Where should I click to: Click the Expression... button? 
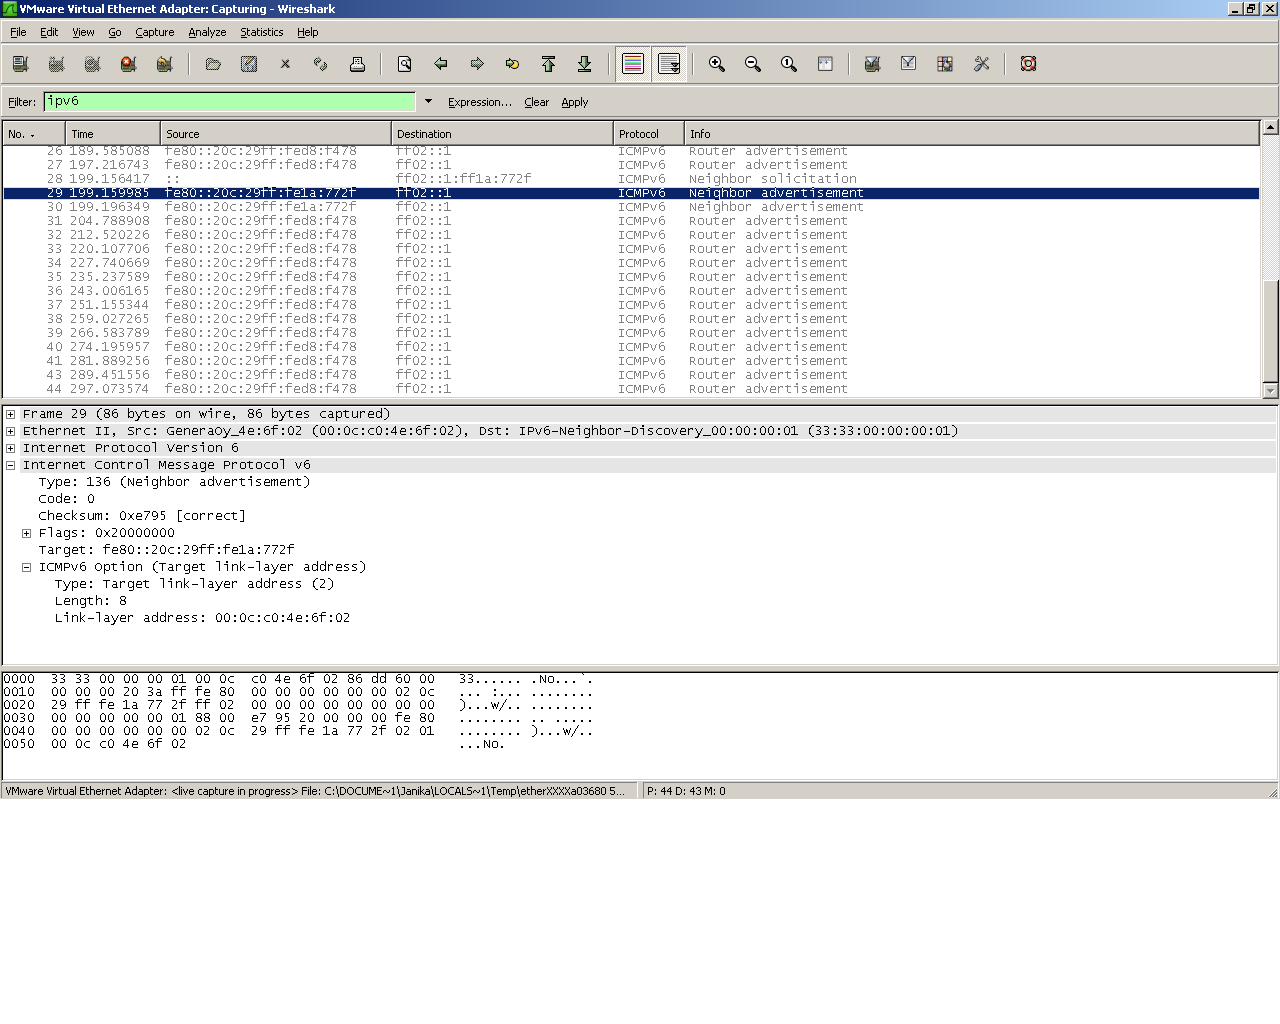click(x=479, y=102)
